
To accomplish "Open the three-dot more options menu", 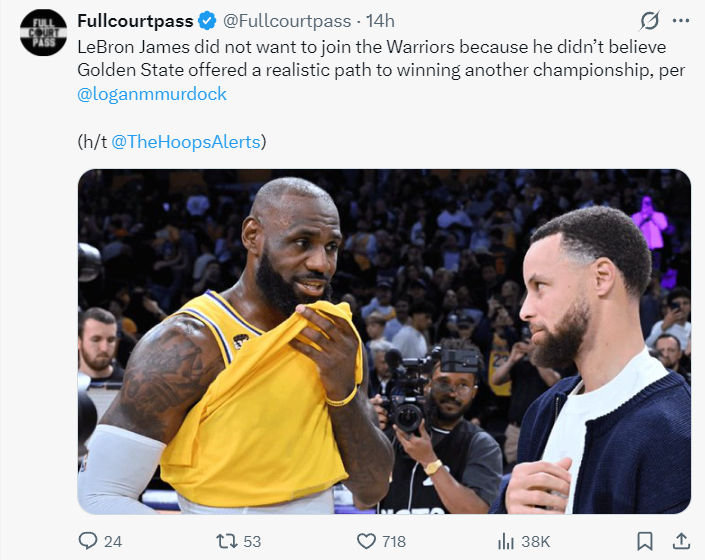I will 681,21.
